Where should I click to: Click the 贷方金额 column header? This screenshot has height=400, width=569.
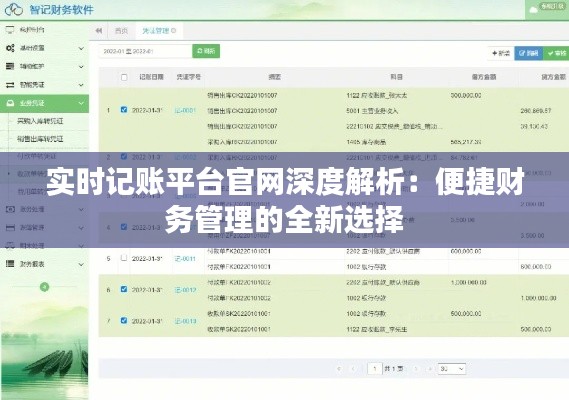553,77
